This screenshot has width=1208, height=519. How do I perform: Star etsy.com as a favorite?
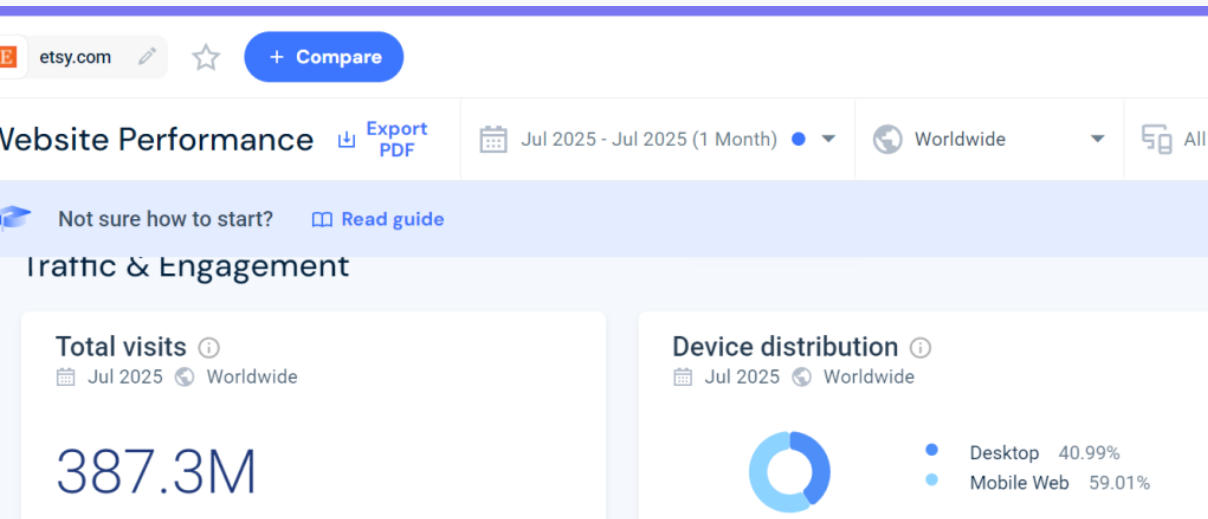[206, 57]
